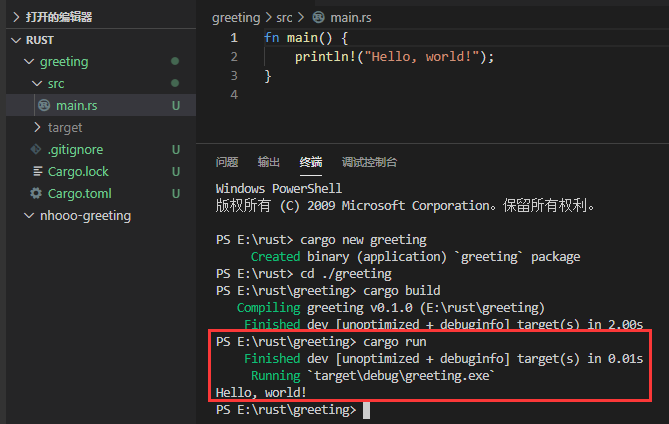Switch to the 问题 panel tab

point(227,162)
